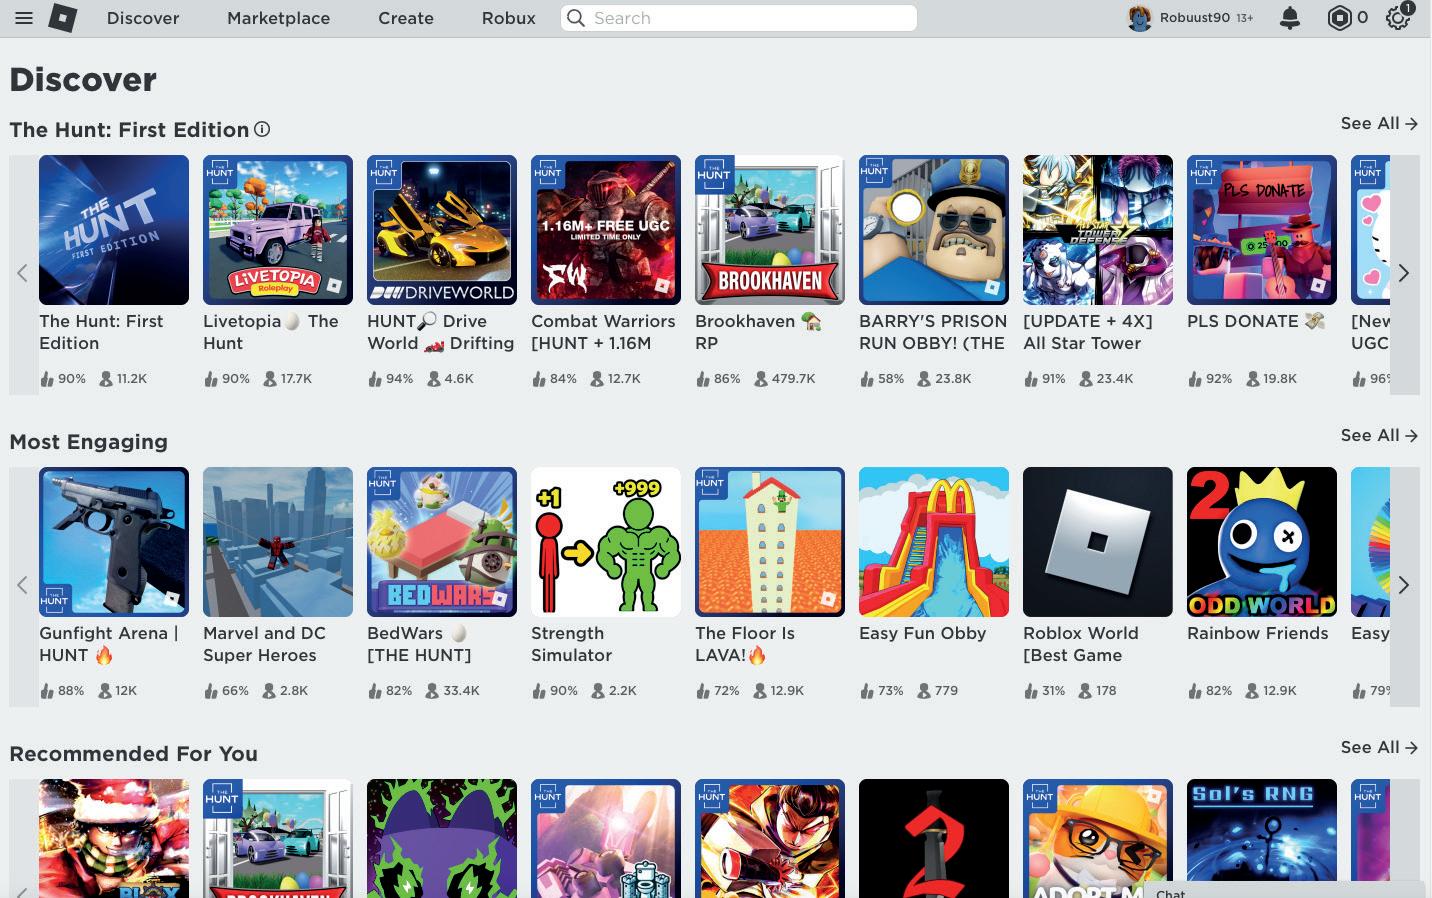1432x898 pixels.
Task: Open the hamburger navigation menu
Action: click(x=24, y=18)
